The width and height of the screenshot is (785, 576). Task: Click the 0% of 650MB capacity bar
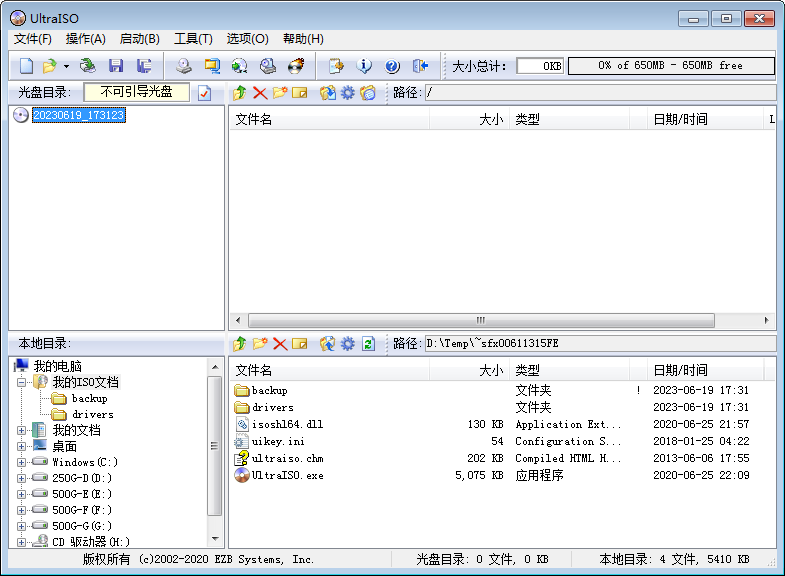coord(671,66)
